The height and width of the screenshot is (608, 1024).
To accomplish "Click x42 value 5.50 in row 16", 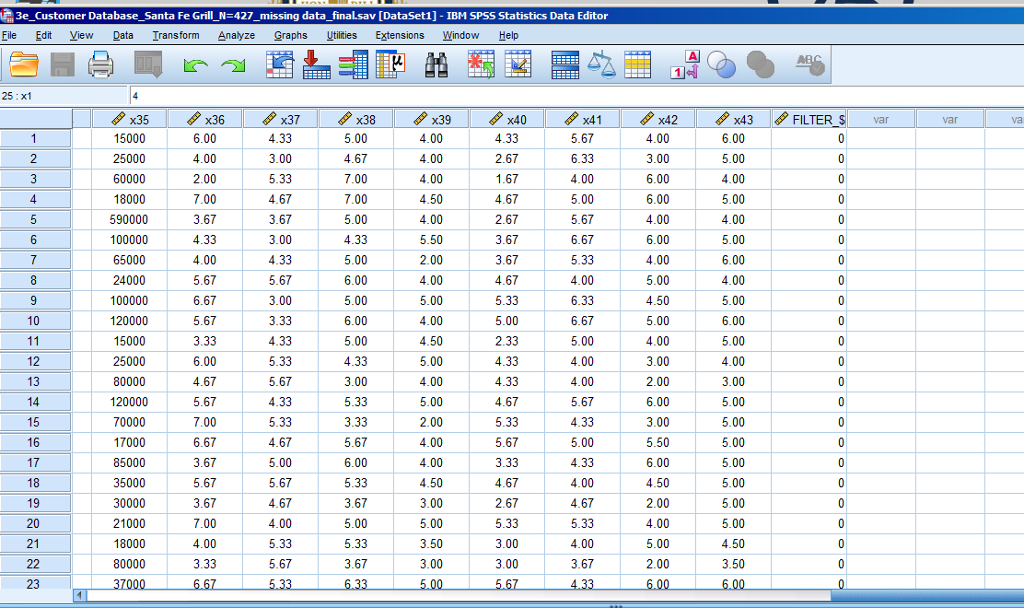I will click(658, 442).
